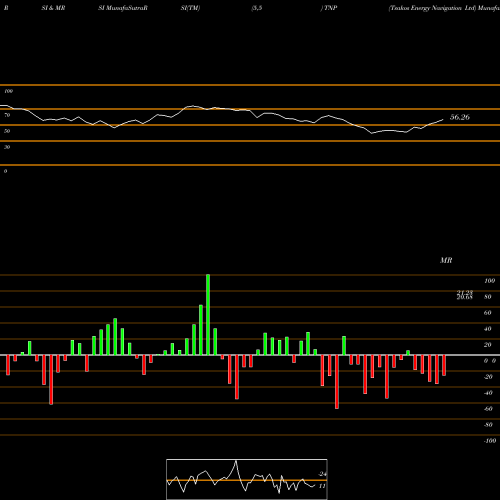
Task: Click the 'SI(TM)' header text
Action: (x=190, y=8)
